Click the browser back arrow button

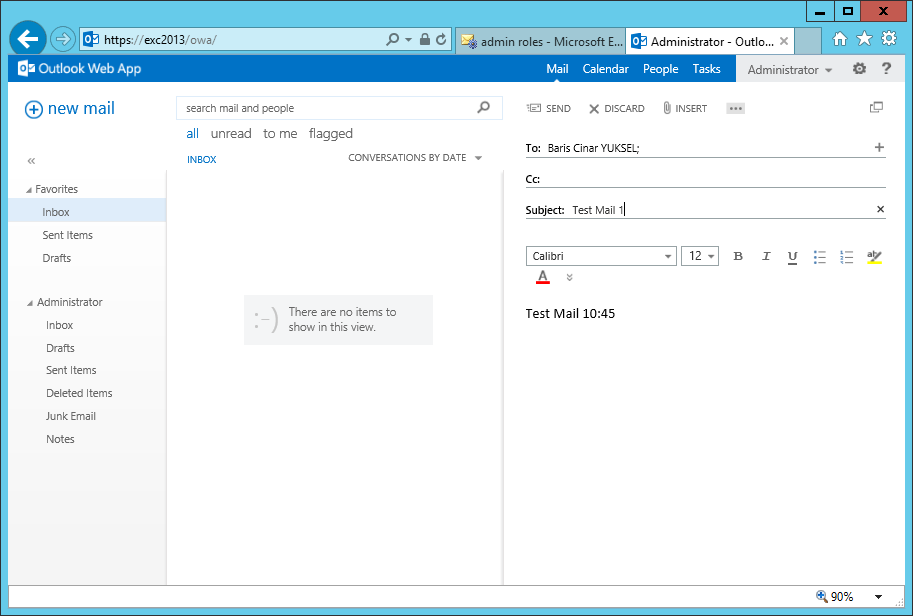point(27,39)
